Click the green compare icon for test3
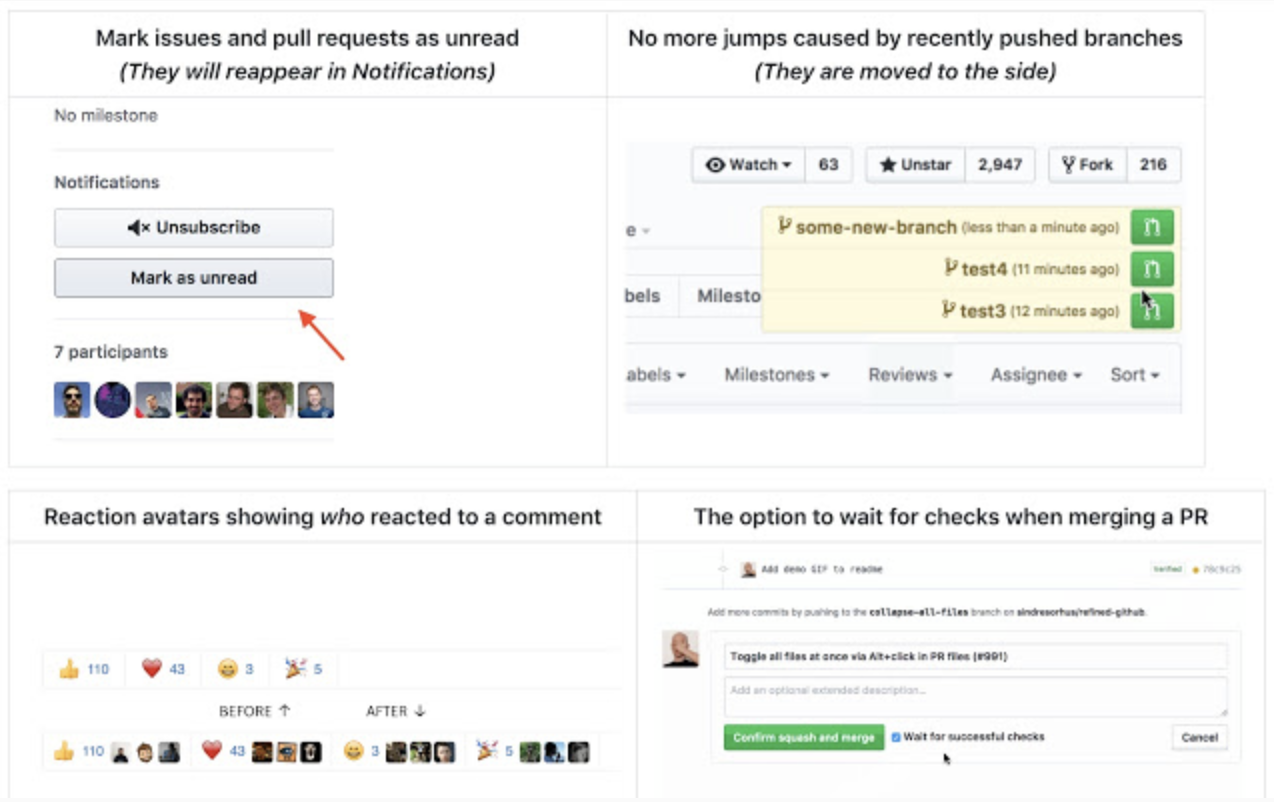This screenshot has width=1274, height=802. coord(1151,310)
